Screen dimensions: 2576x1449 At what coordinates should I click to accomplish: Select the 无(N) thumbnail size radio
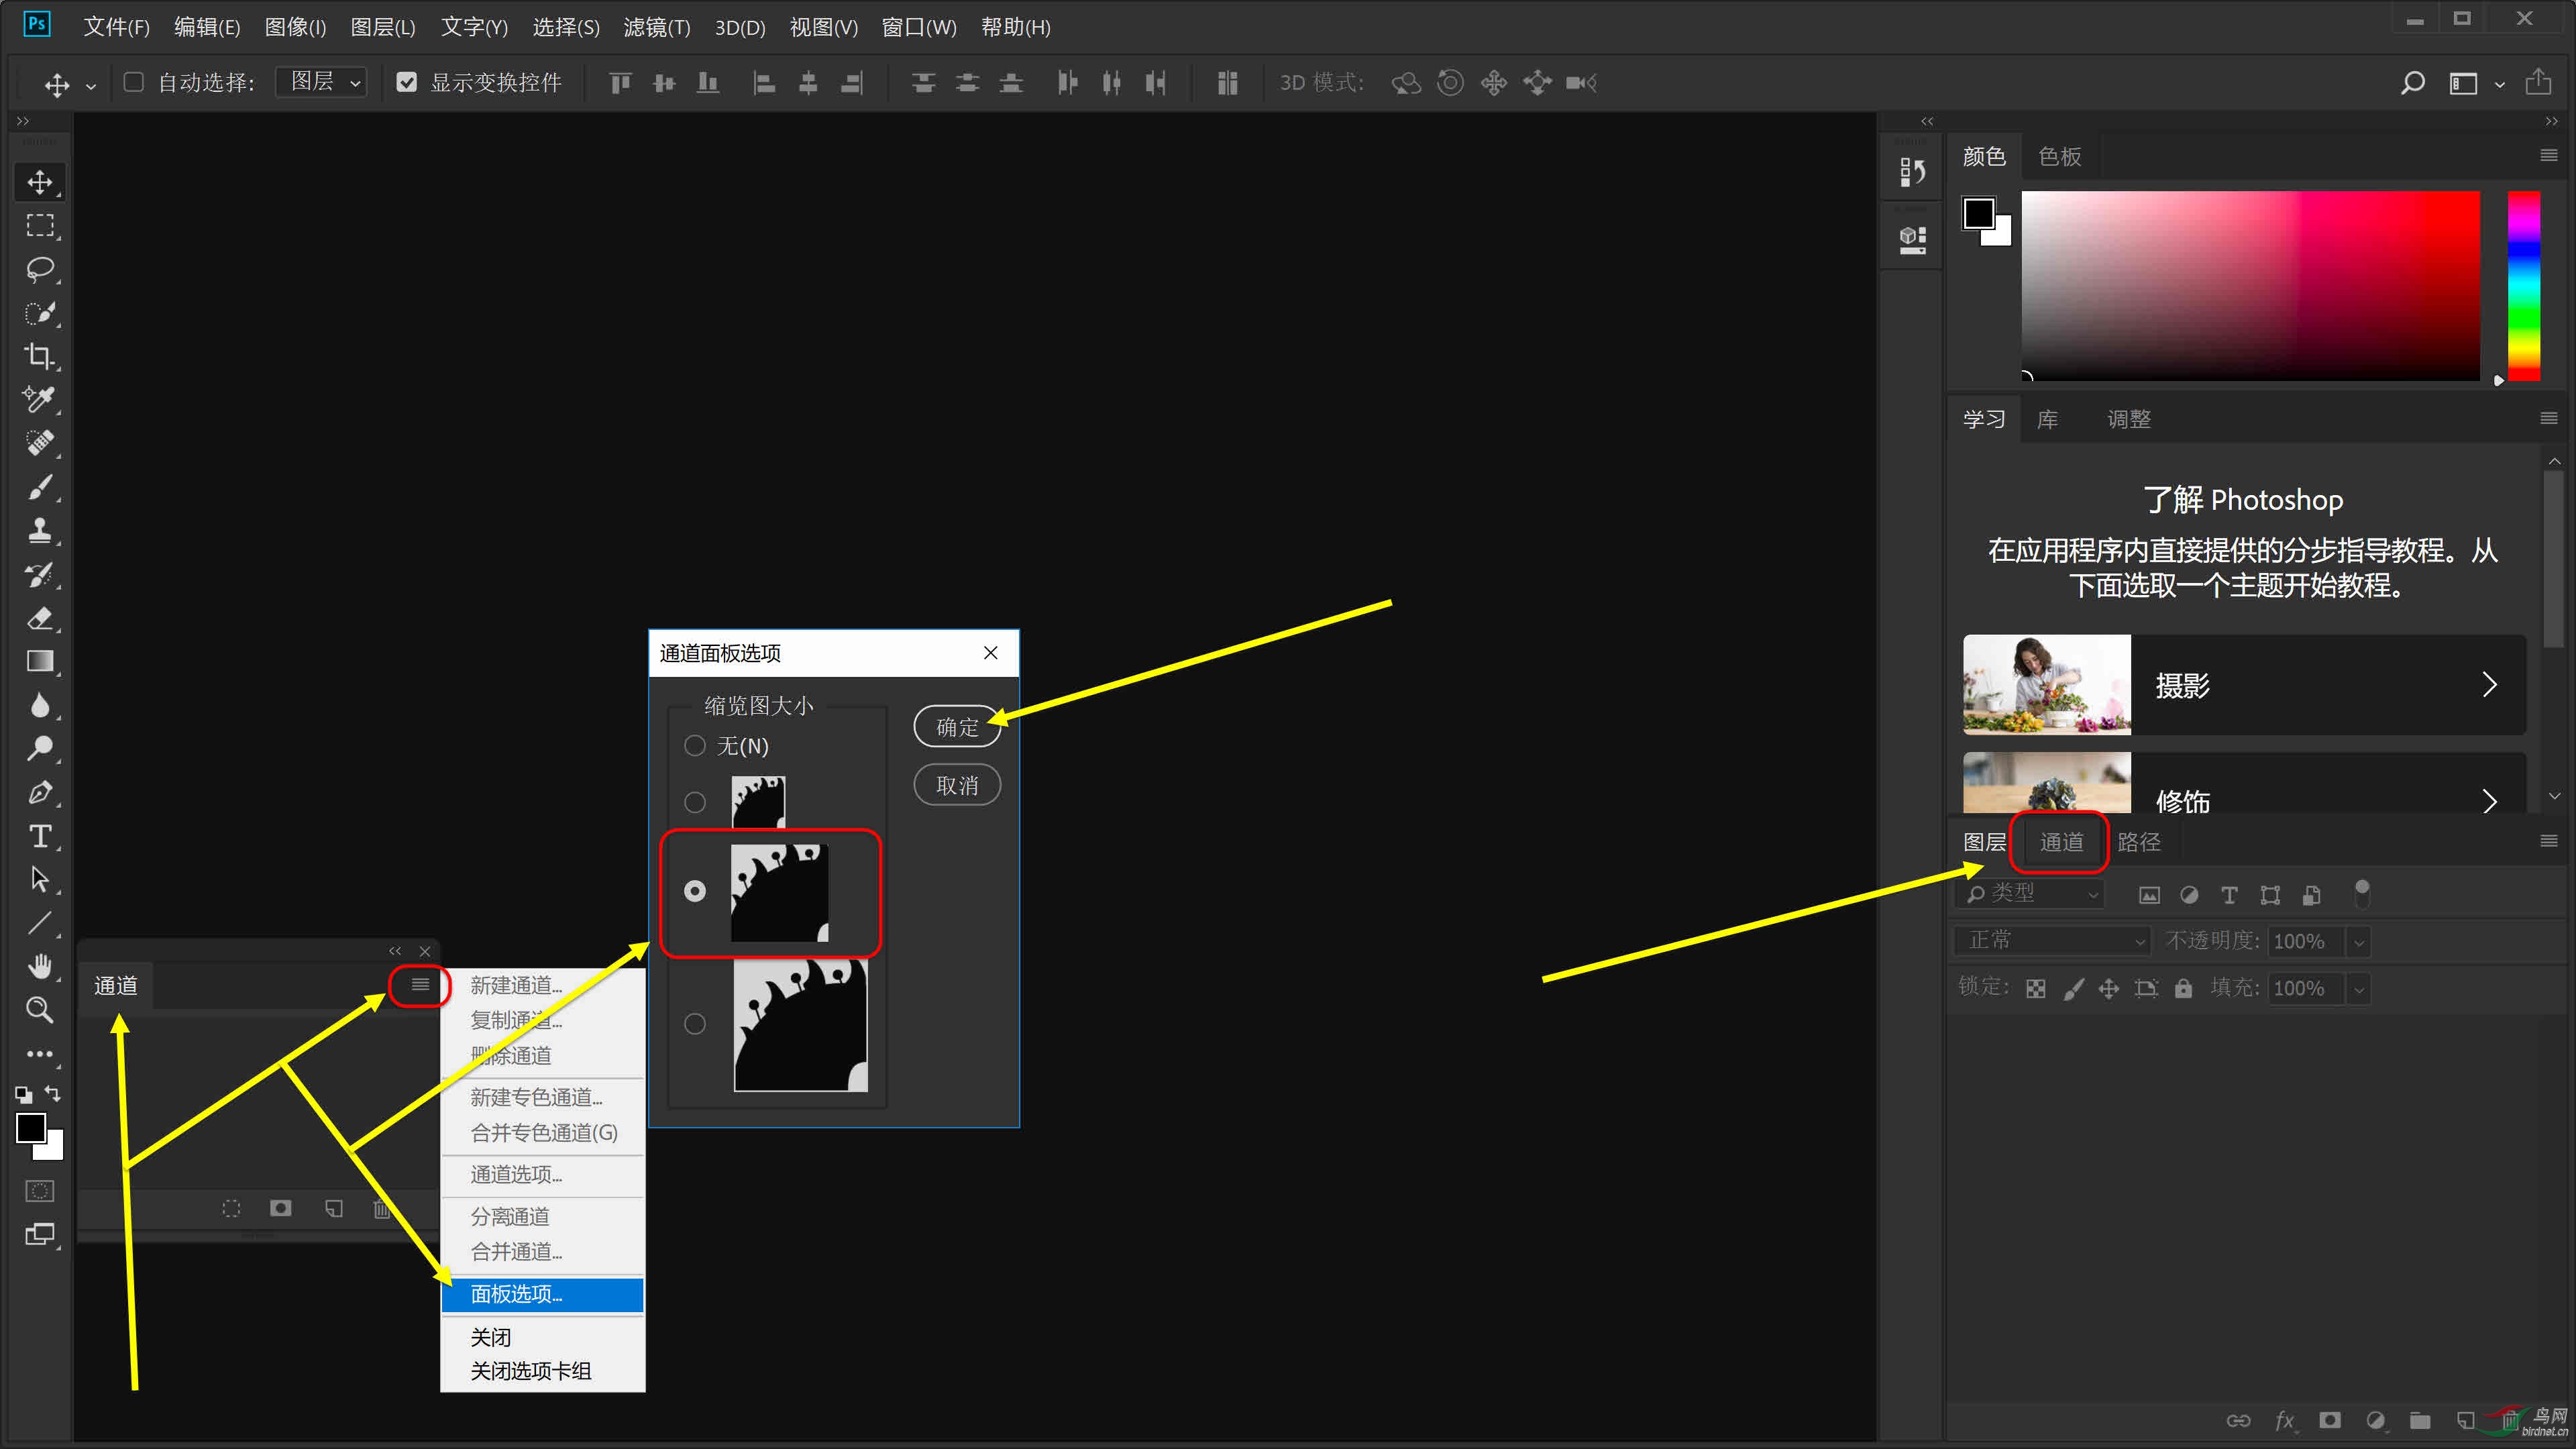click(695, 746)
